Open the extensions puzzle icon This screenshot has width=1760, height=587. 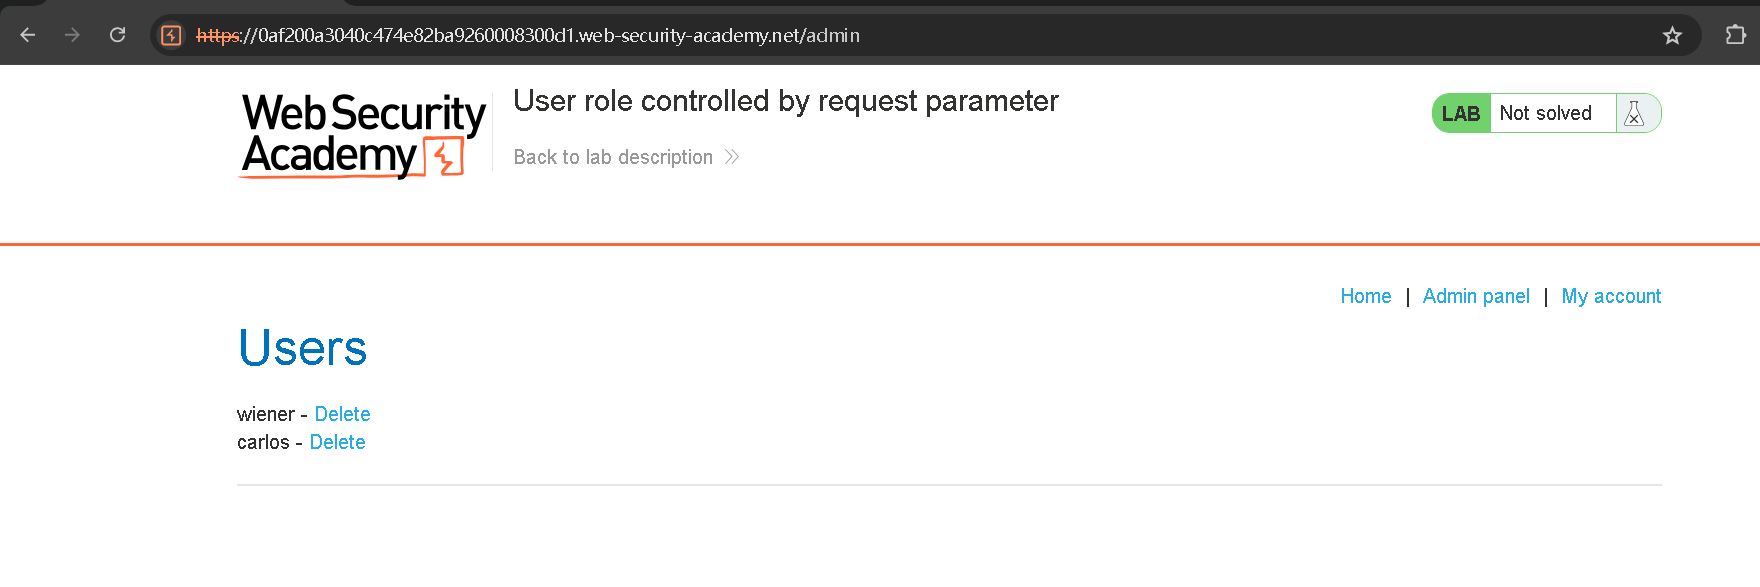coord(1736,35)
